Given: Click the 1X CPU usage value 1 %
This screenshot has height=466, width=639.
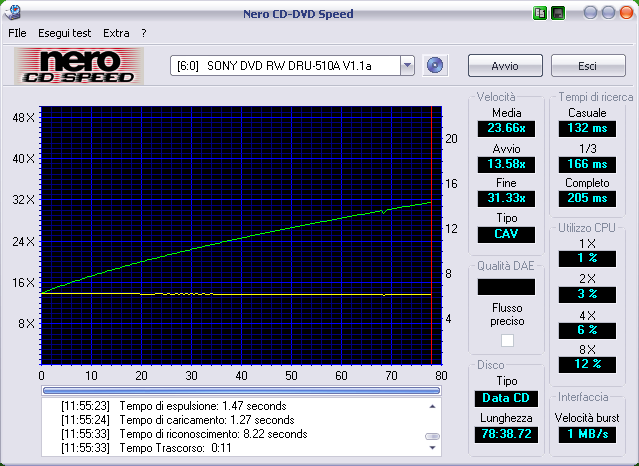Looking at the screenshot, I should pos(587,258).
